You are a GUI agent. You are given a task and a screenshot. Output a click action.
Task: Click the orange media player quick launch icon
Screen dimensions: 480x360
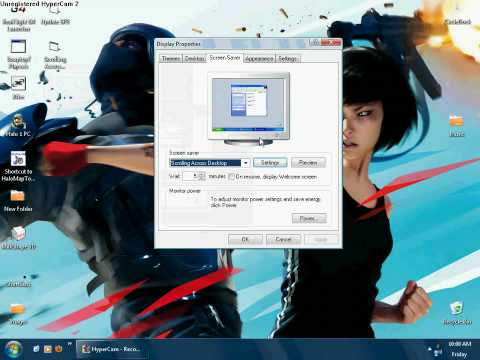[x=48, y=349]
